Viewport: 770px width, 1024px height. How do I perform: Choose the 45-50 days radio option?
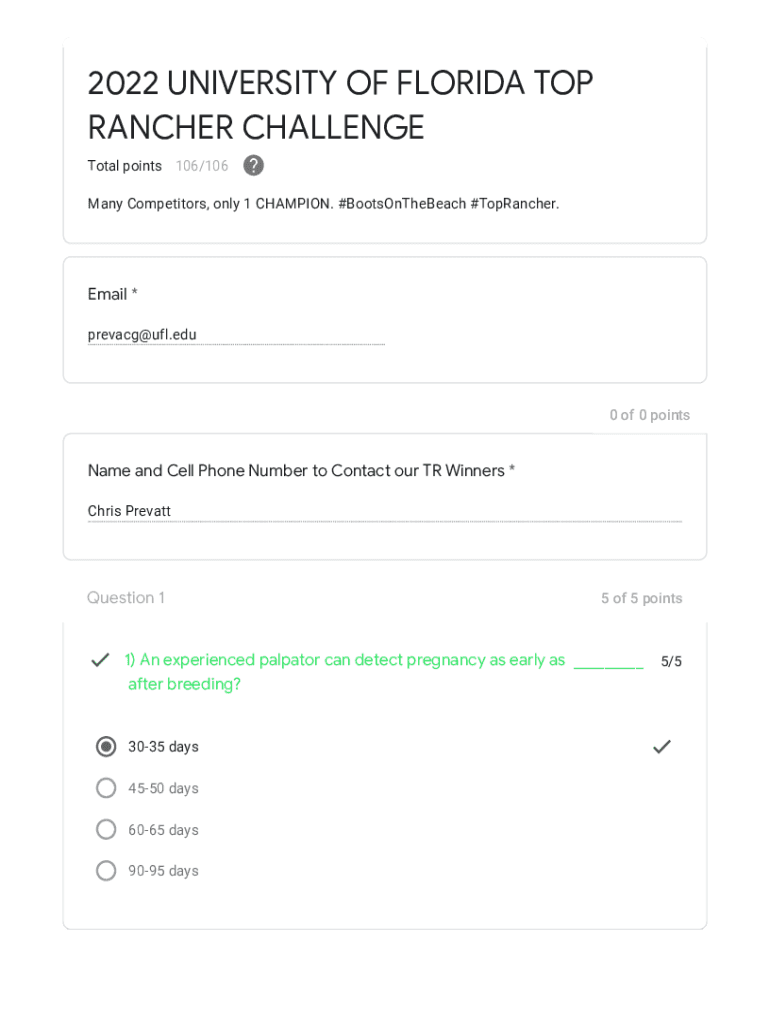106,788
